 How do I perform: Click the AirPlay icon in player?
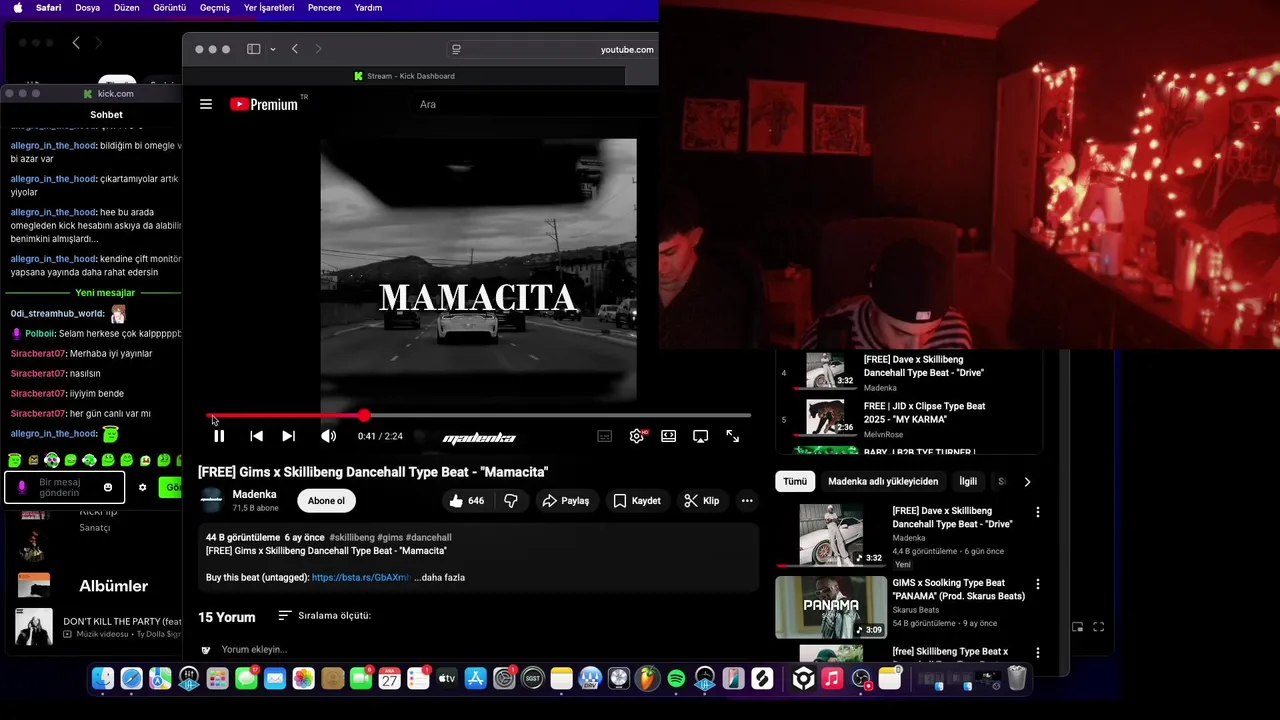pyautogui.click(x=700, y=436)
